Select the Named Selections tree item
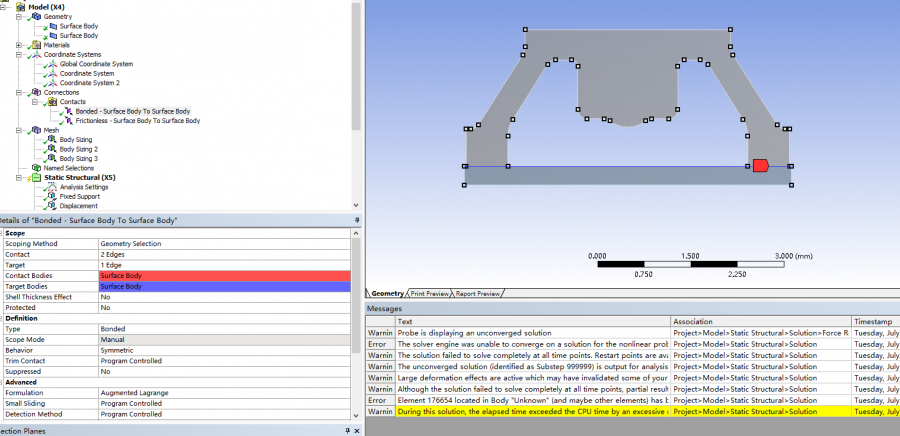 click(x=69, y=168)
